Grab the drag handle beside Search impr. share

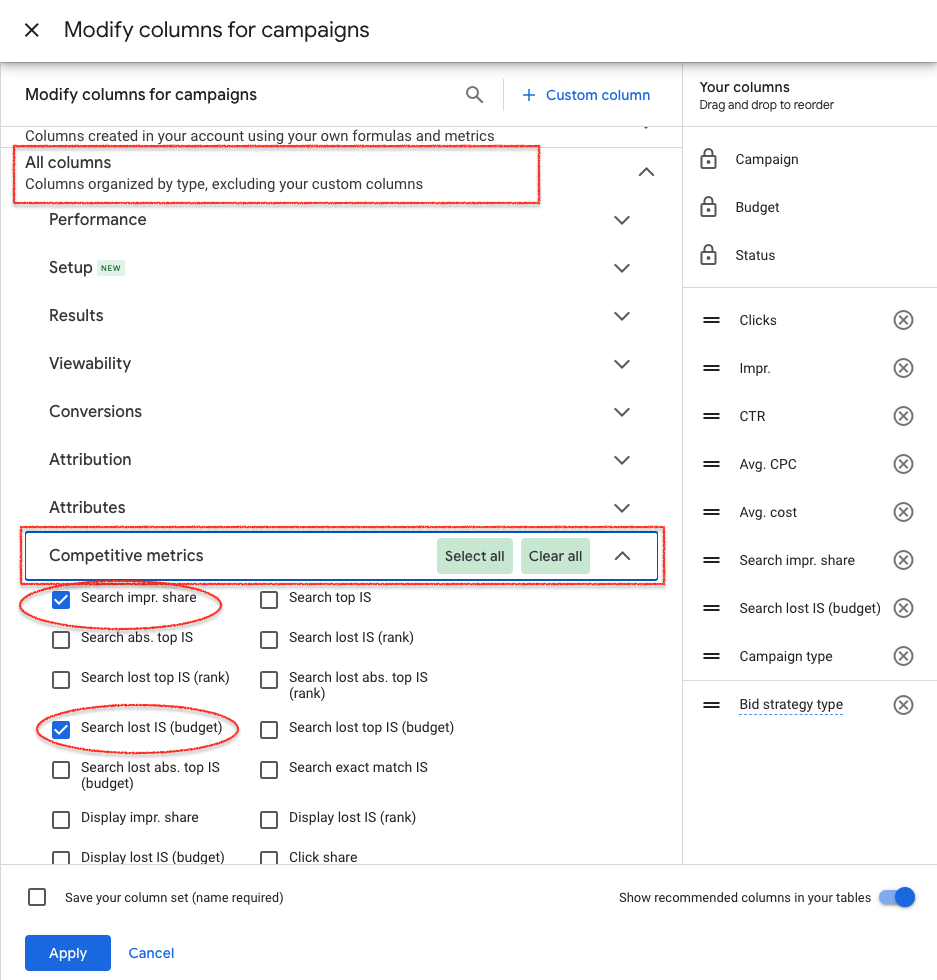(711, 560)
